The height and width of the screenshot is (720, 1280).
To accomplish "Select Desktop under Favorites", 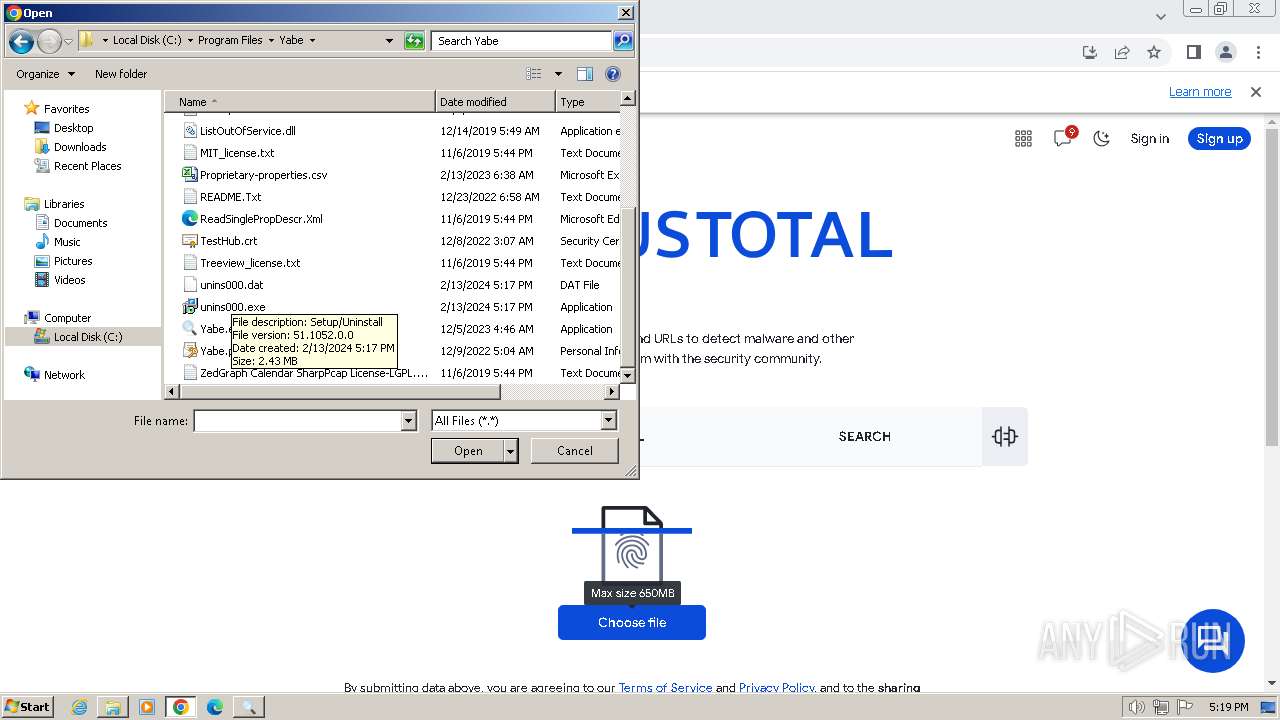I will pyautogui.click(x=74, y=128).
